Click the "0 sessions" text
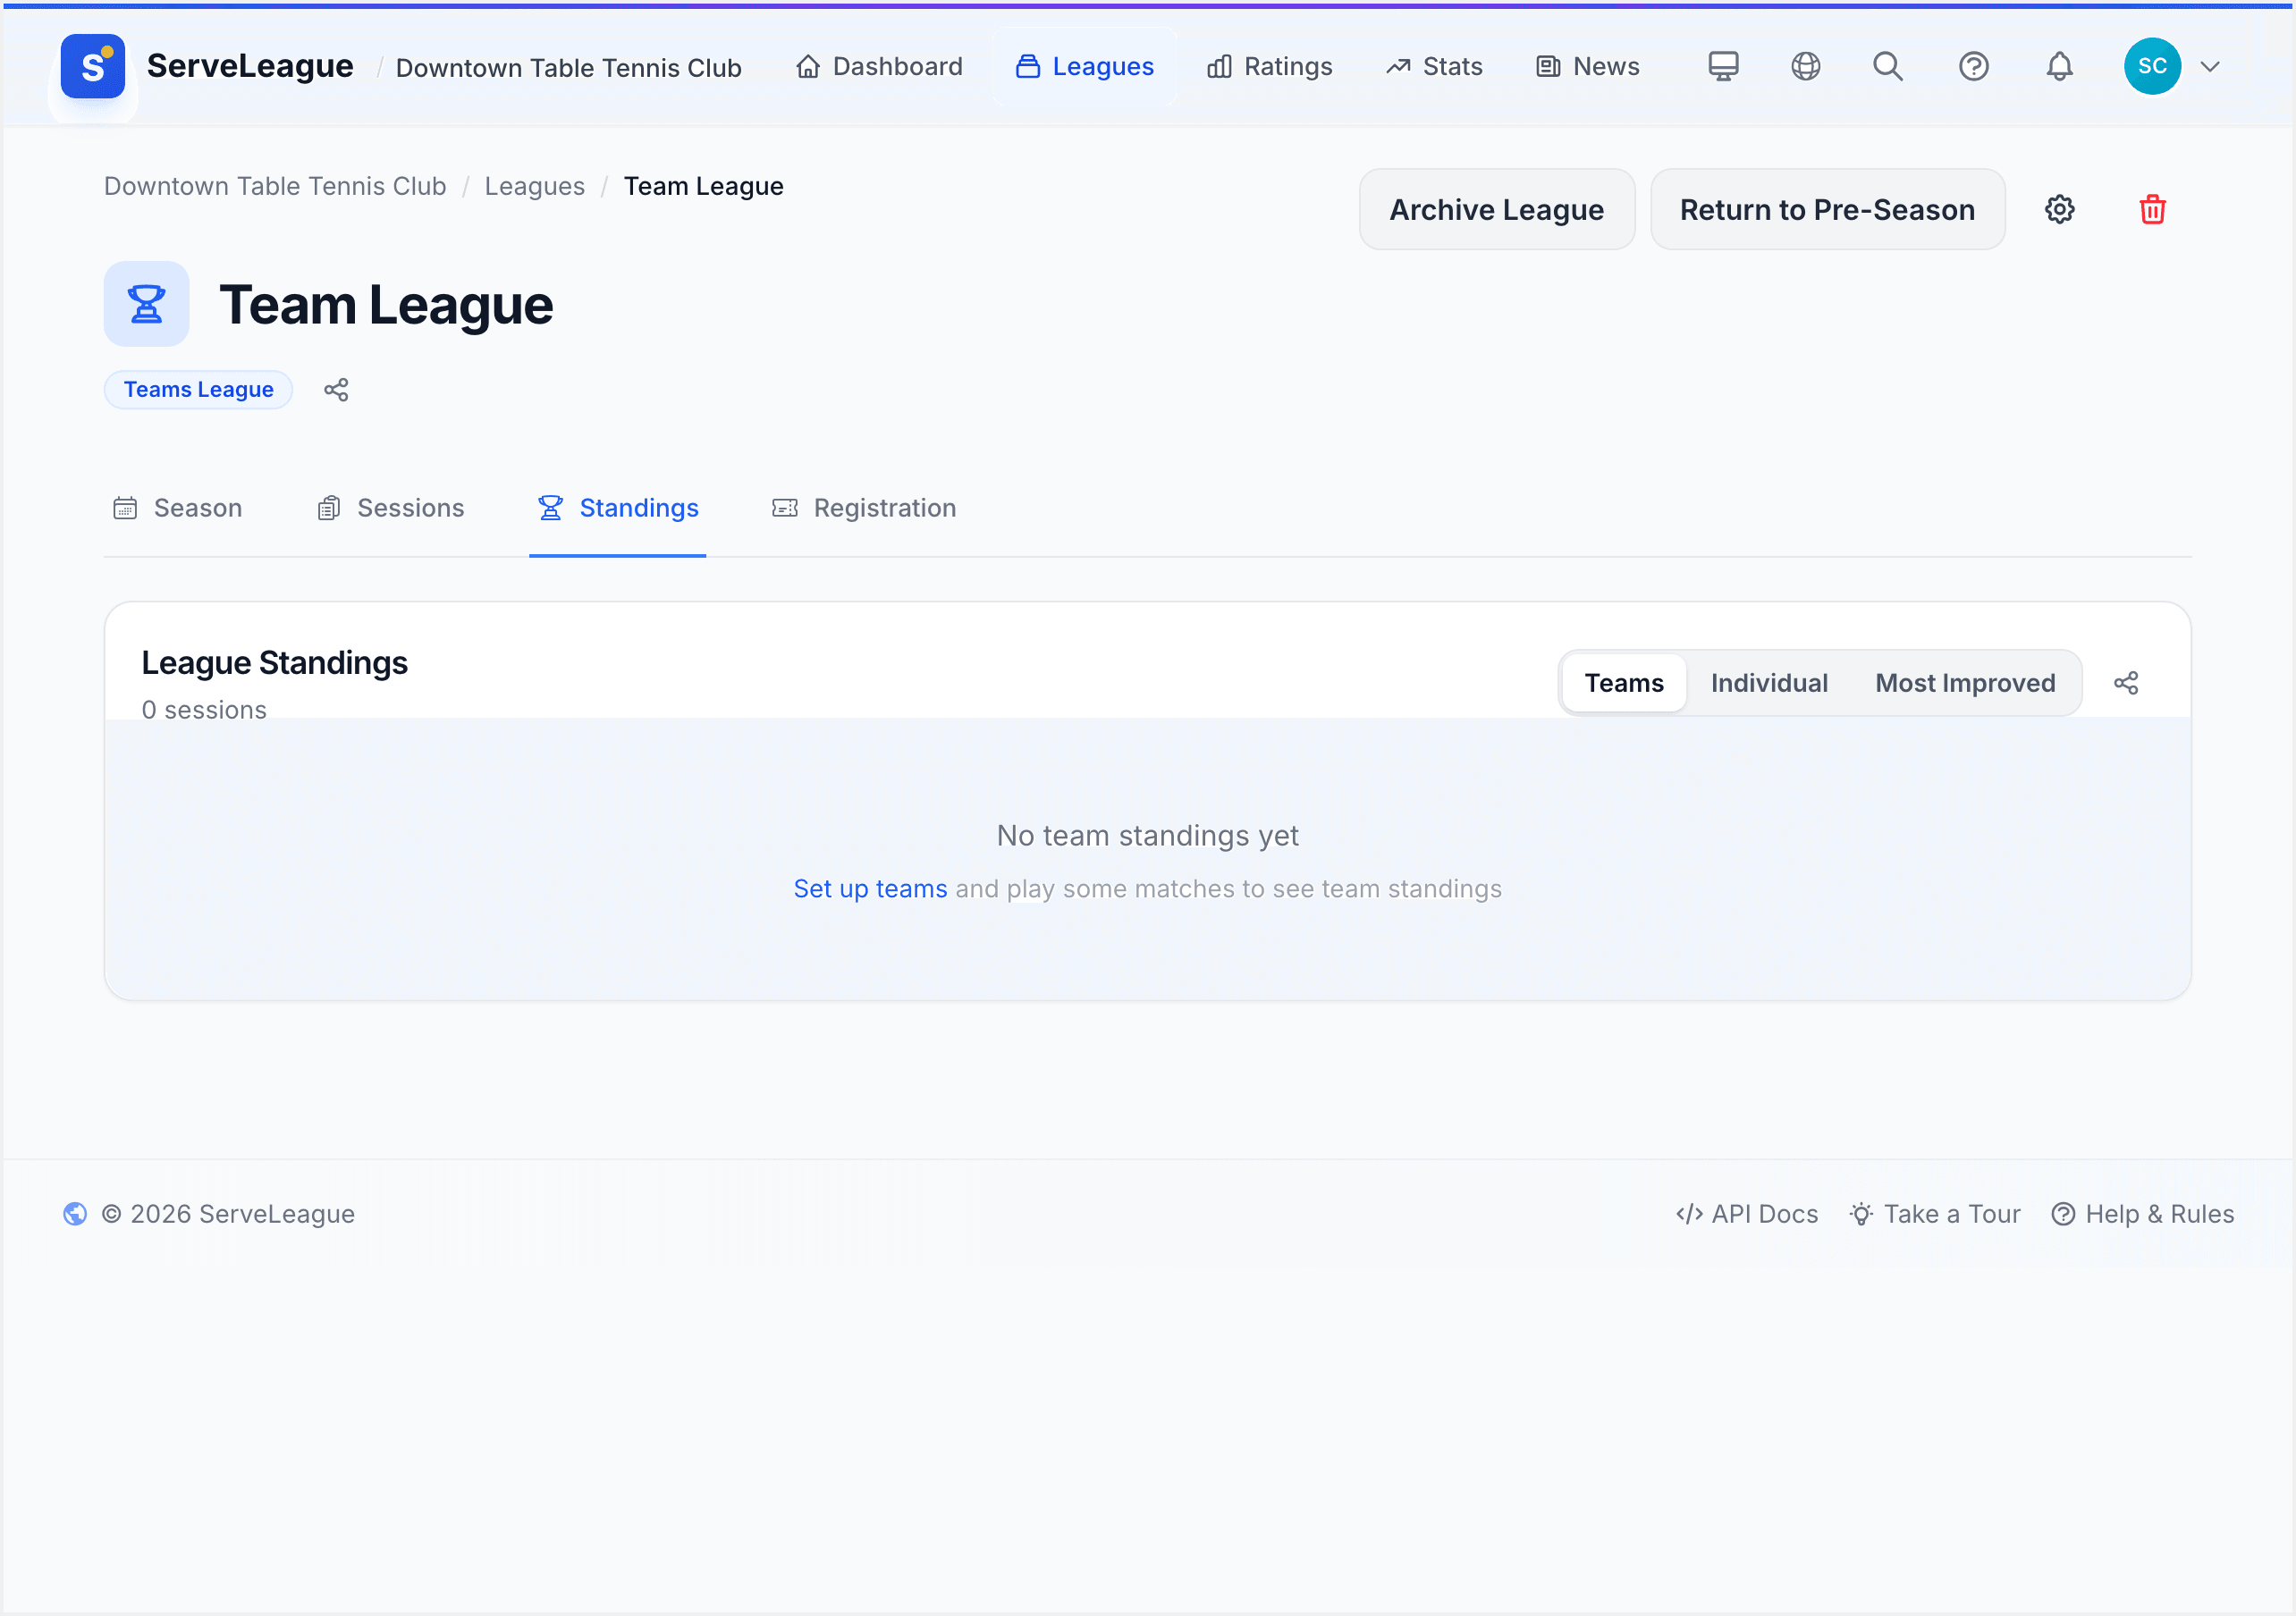 tap(204, 710)
